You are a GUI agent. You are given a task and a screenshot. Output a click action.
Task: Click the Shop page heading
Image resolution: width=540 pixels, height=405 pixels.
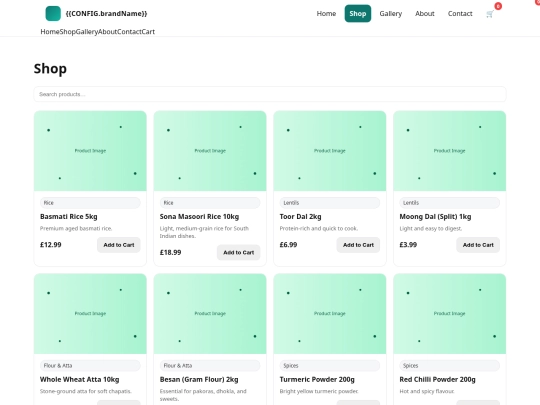(50, 69)
